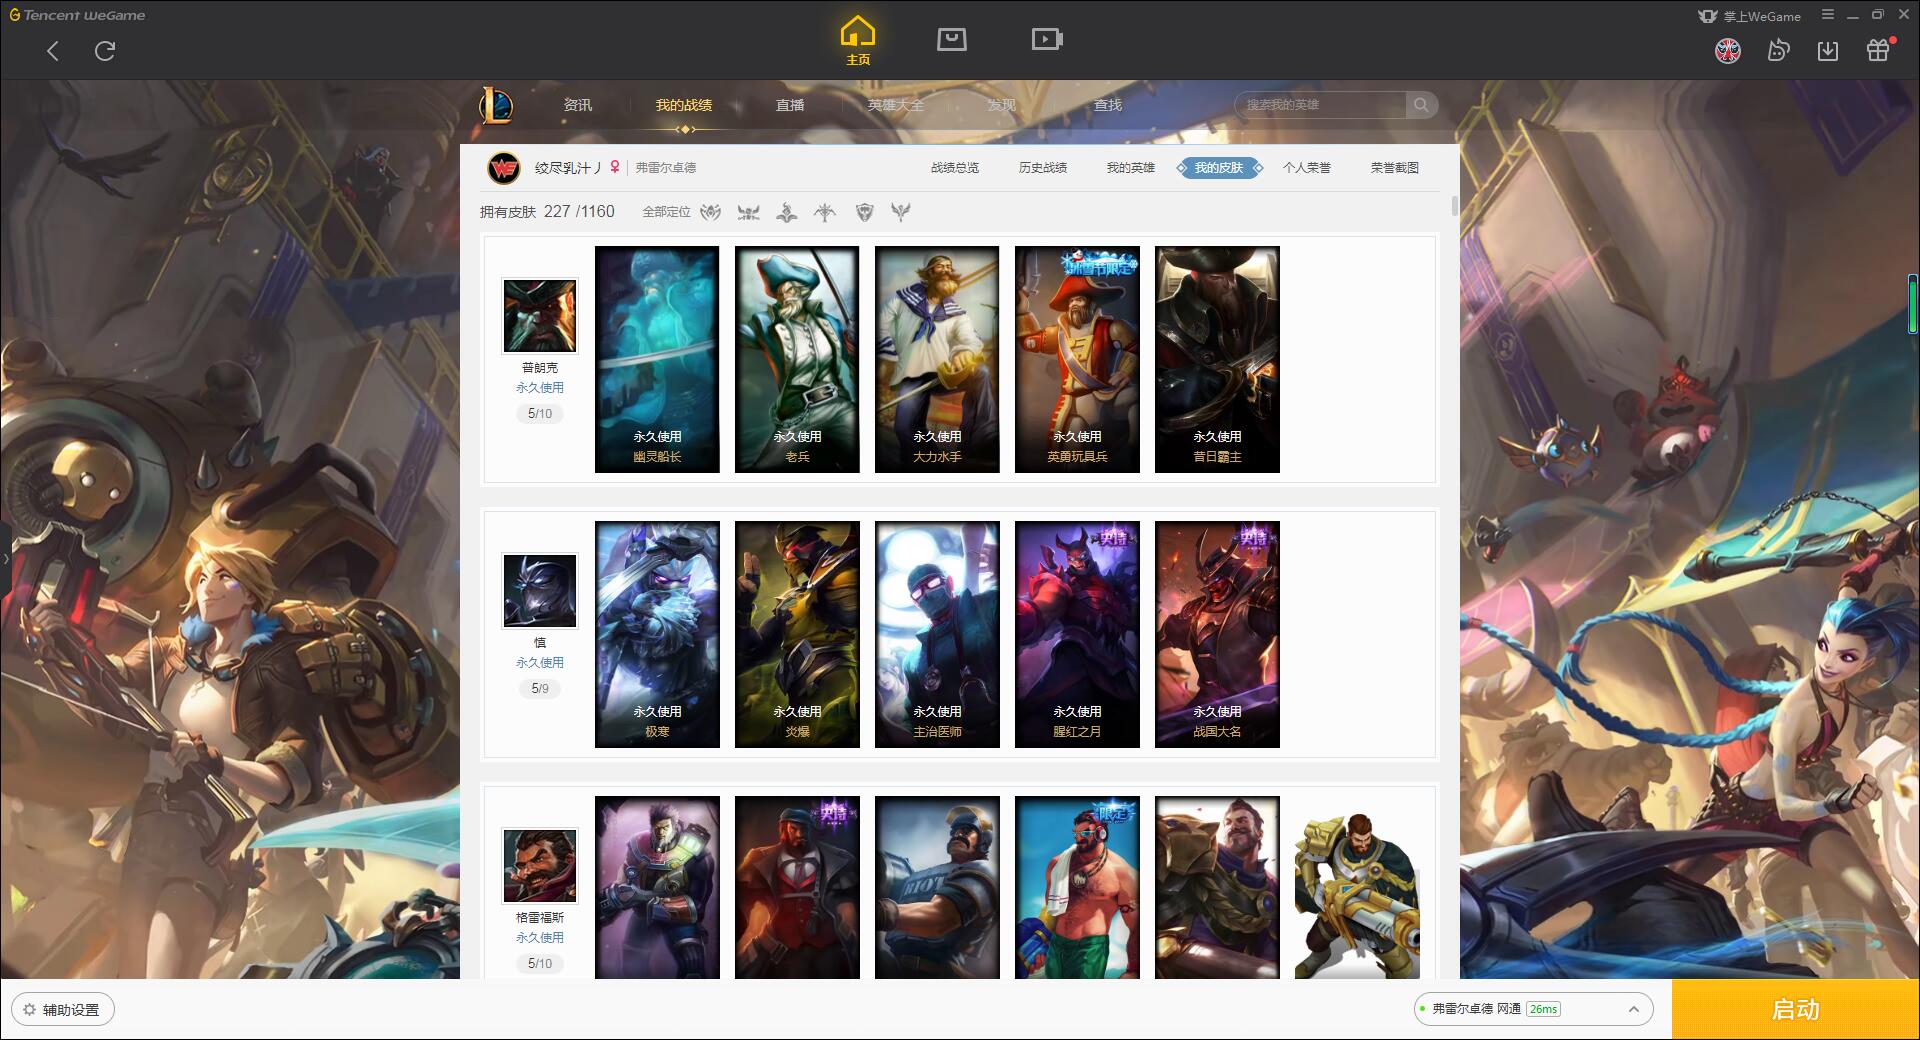Open the hamburger main menu icon

pos(1828,15)
